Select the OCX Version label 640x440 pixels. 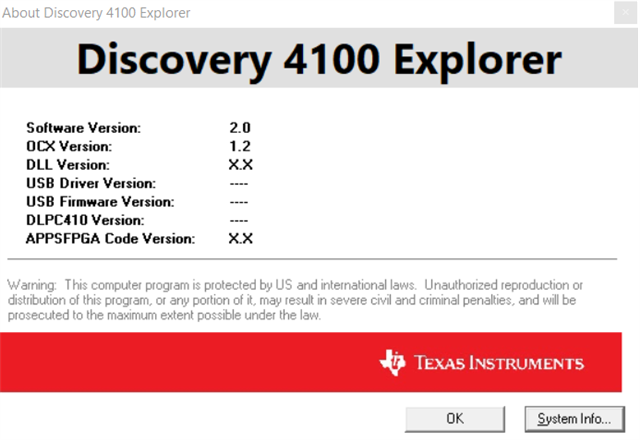coord(69,146)
